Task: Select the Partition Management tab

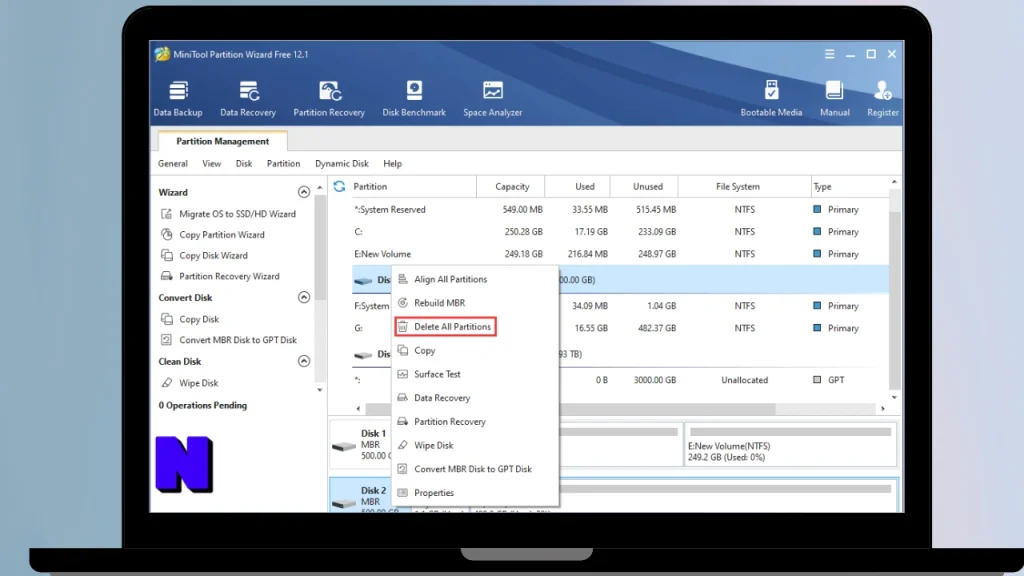Action: (222, 141)
